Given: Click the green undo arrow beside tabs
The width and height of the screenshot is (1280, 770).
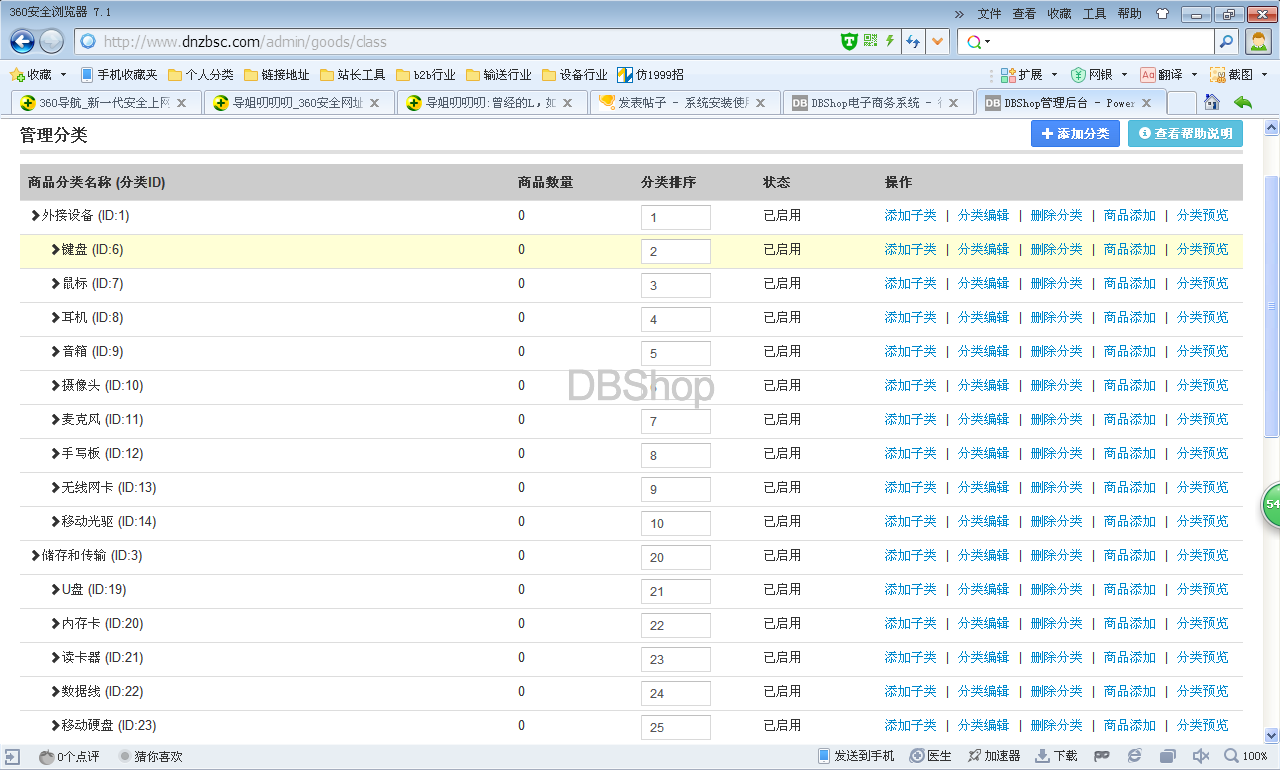Looking at the screenshot, I should coord(1243,102).
